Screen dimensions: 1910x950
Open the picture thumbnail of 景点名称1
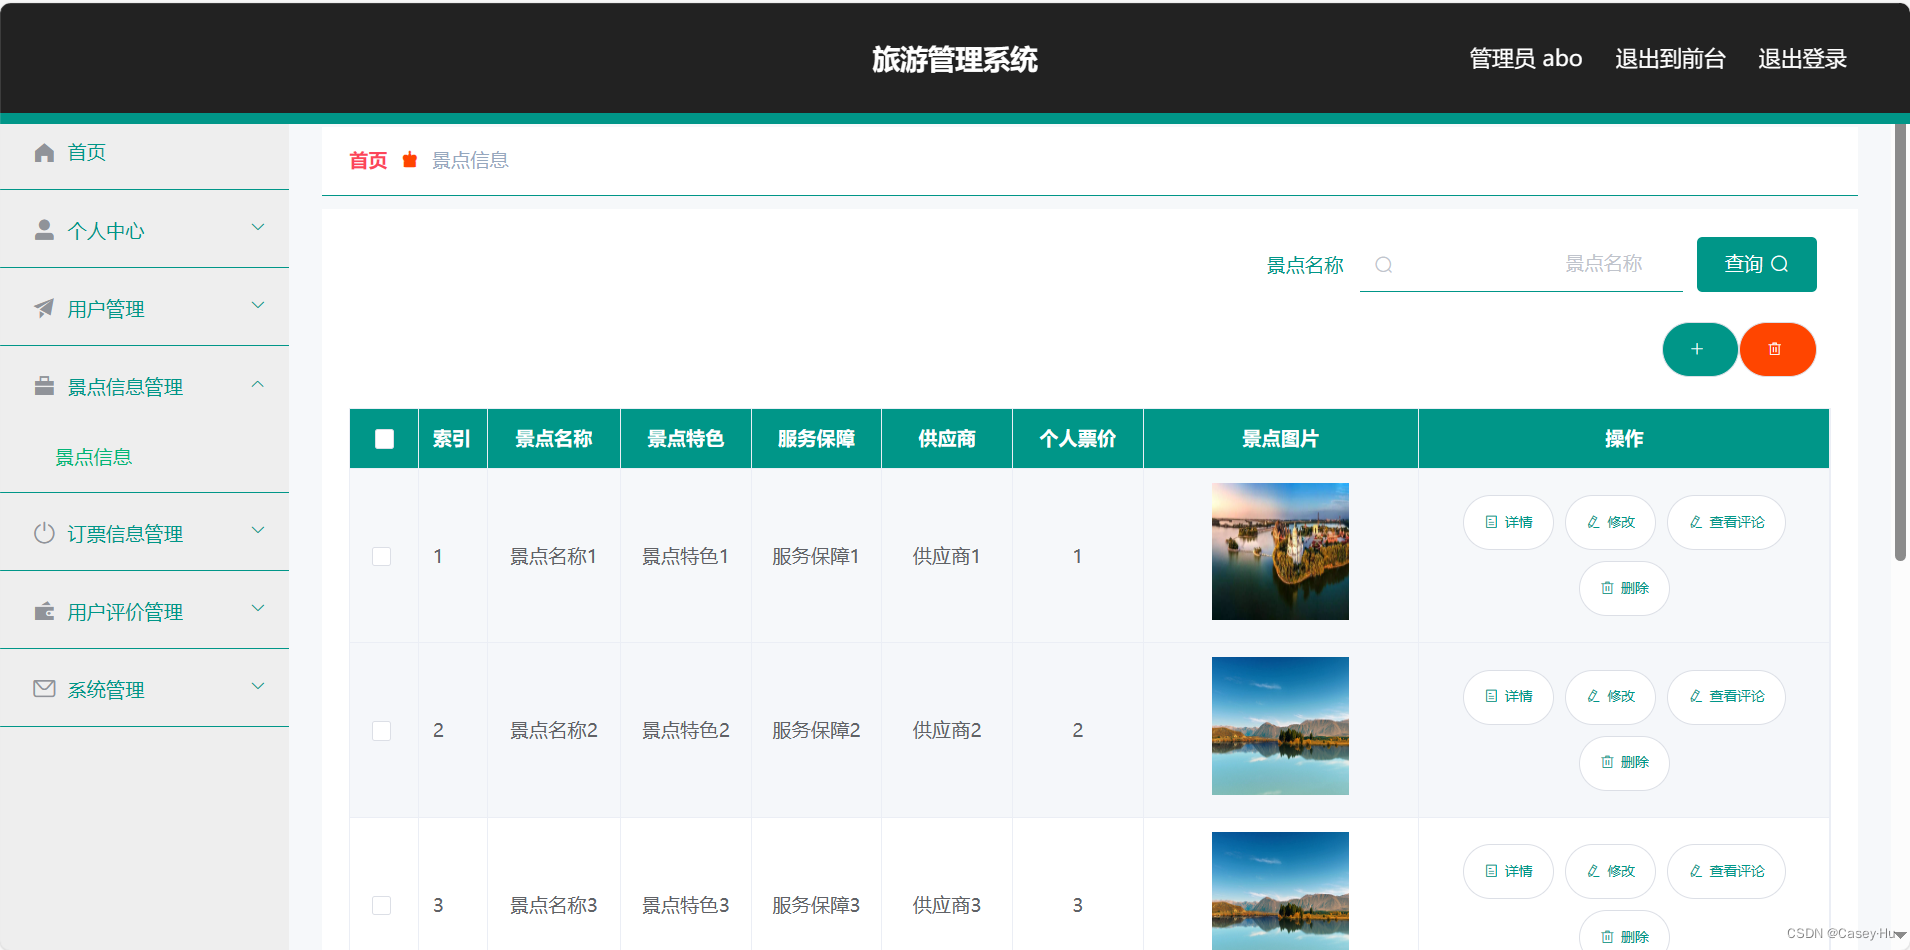[1280, 551]
